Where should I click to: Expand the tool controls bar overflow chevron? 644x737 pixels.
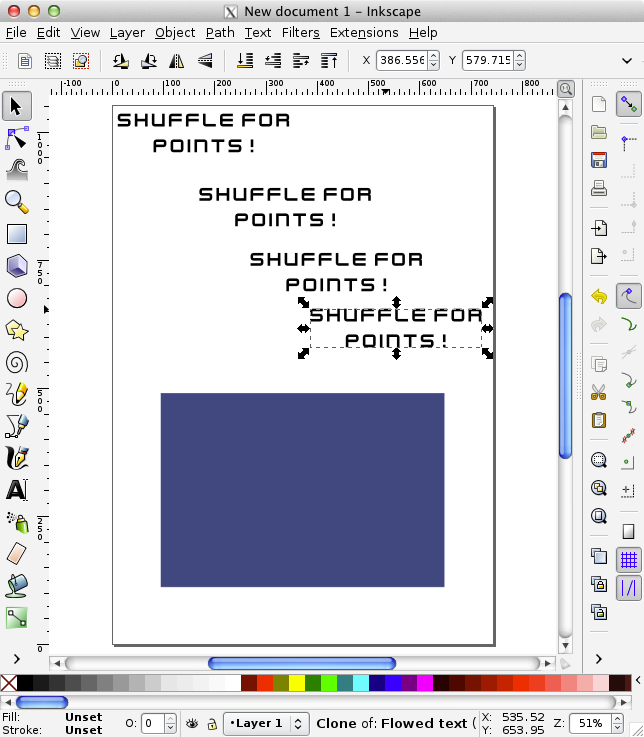click(627, 61)
